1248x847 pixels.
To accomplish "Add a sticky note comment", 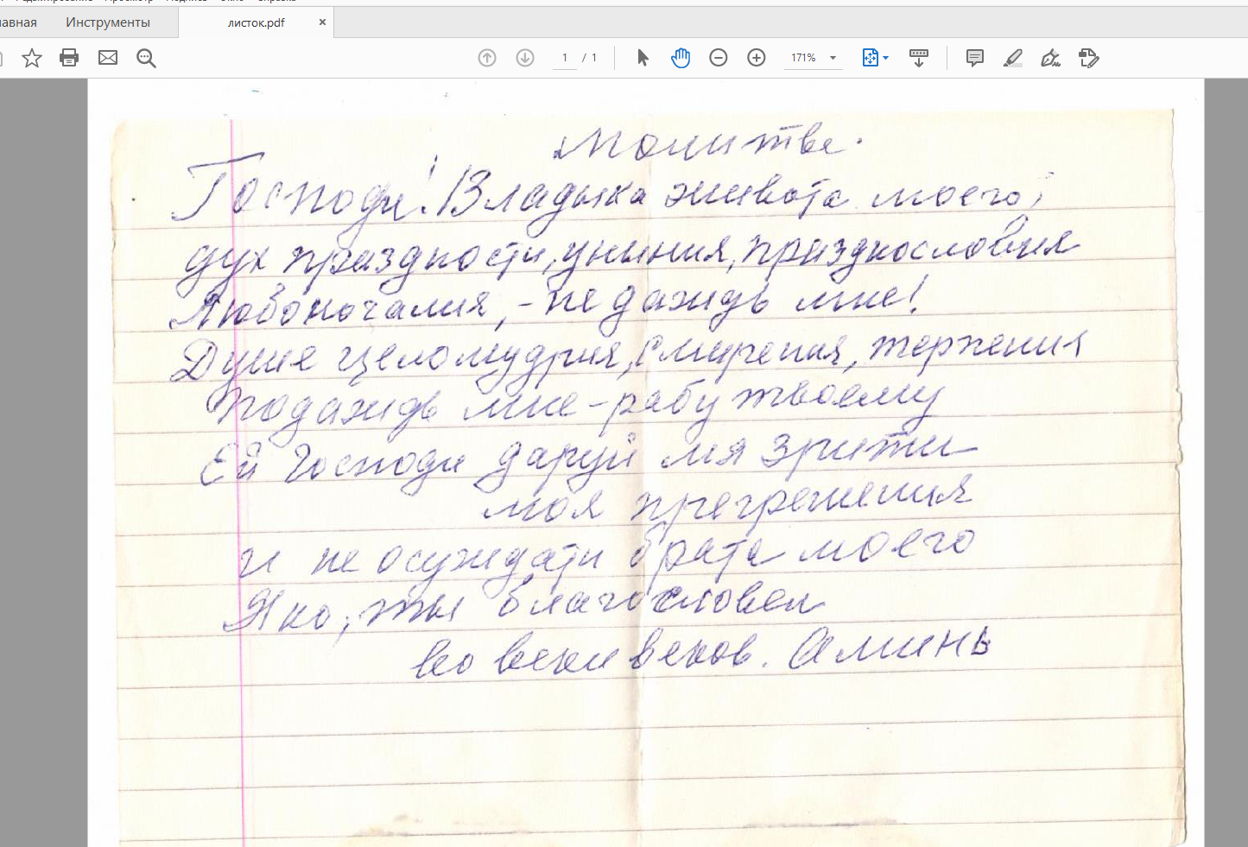I will 975,58.
